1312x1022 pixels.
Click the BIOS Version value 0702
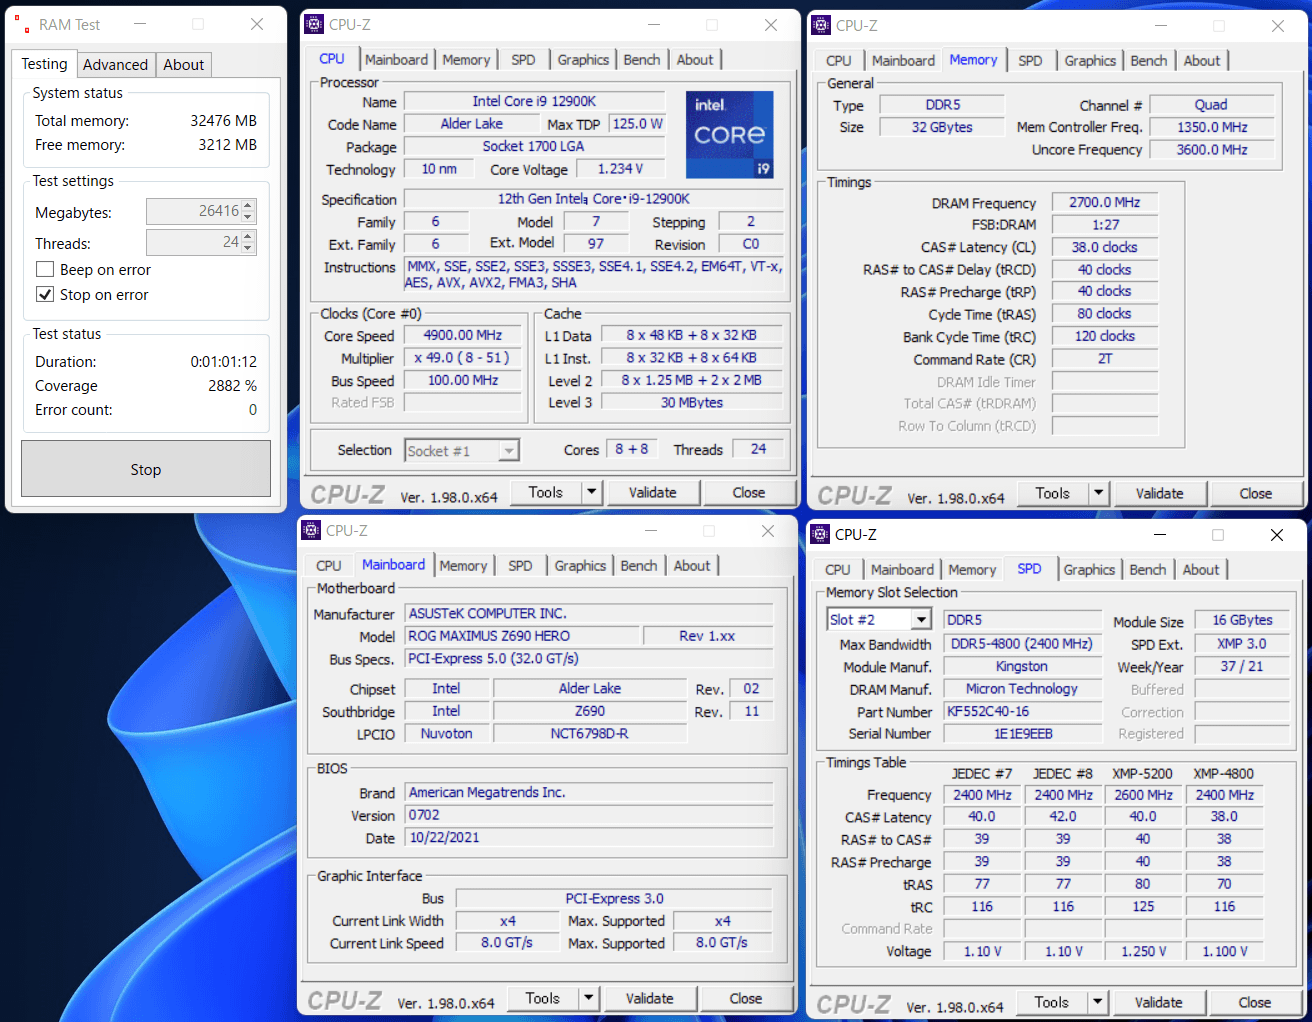point(588,815)
